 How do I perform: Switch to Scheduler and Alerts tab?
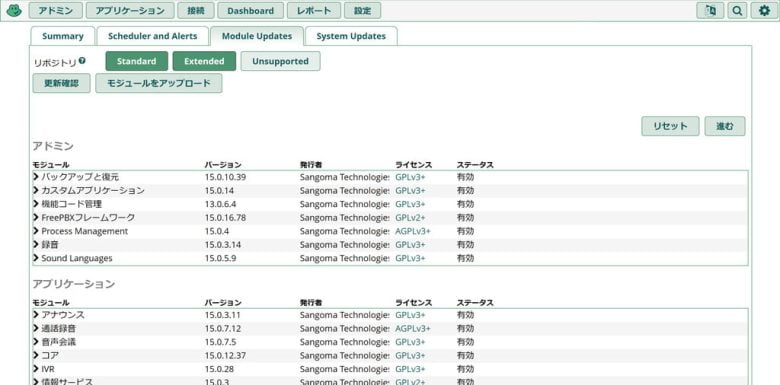152,36
